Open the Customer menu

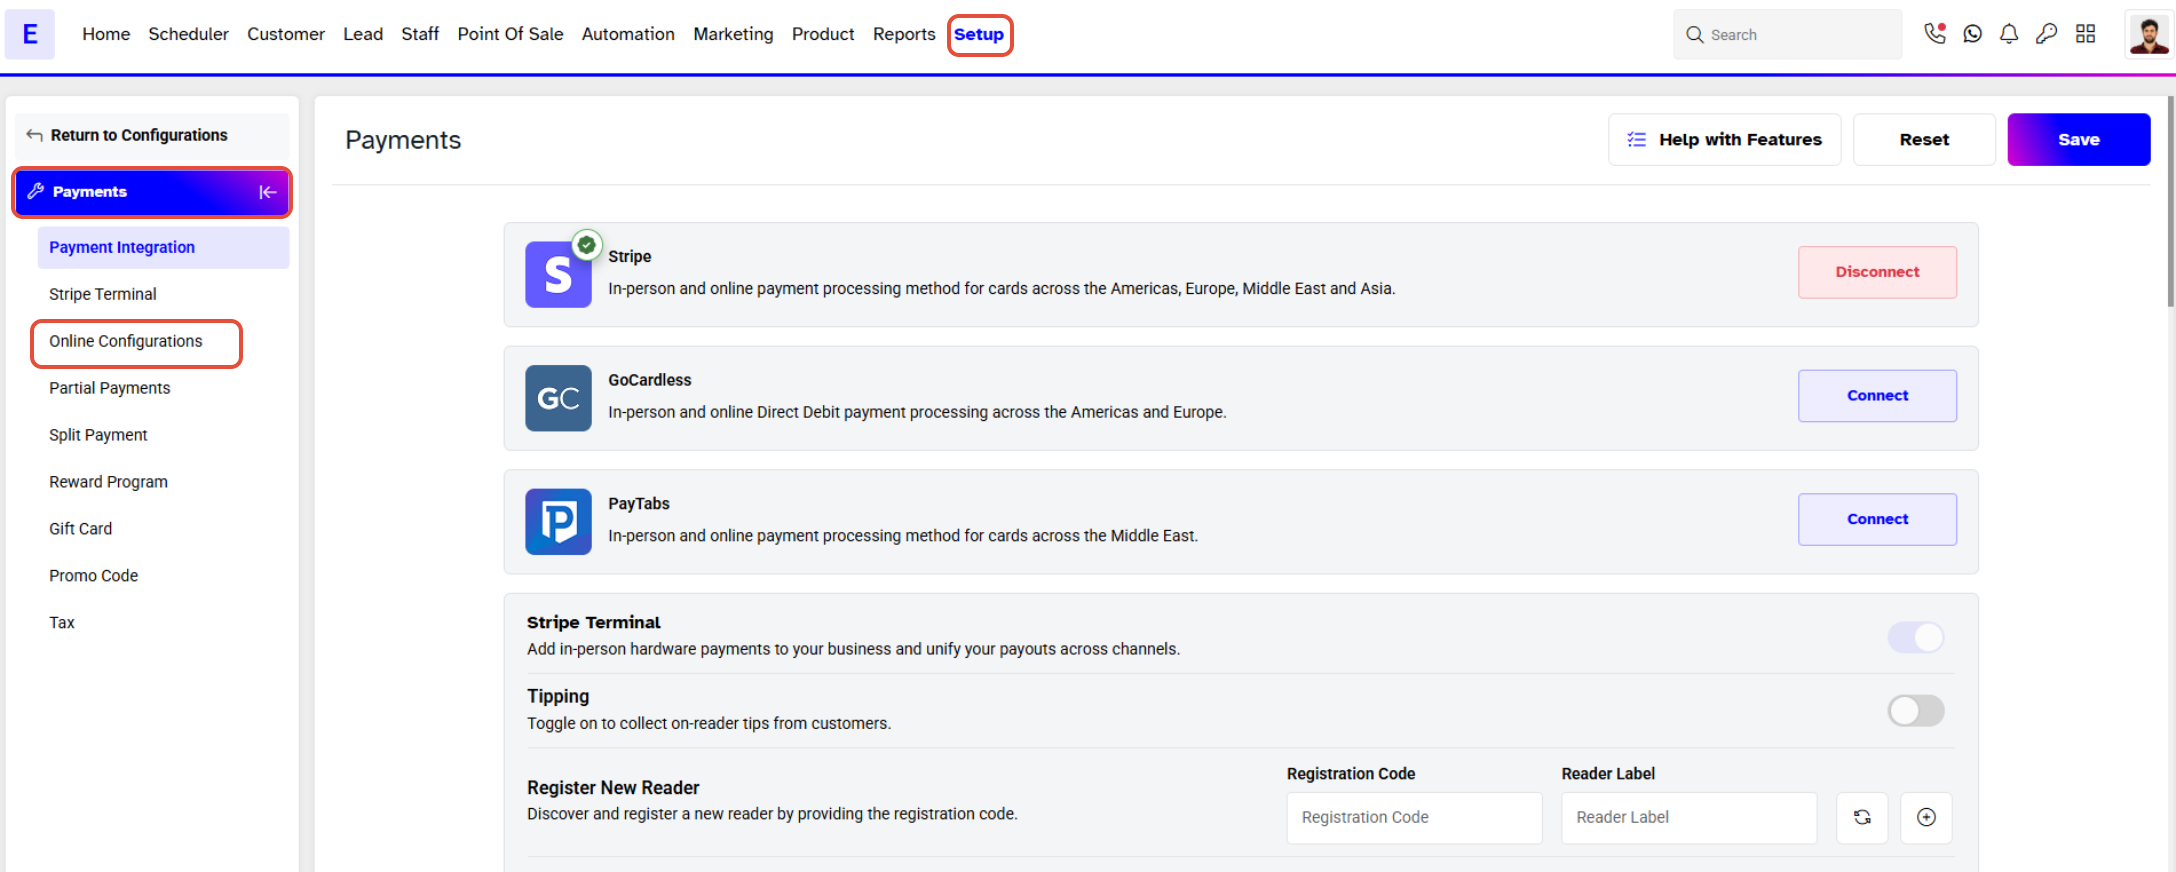(286, 34)
